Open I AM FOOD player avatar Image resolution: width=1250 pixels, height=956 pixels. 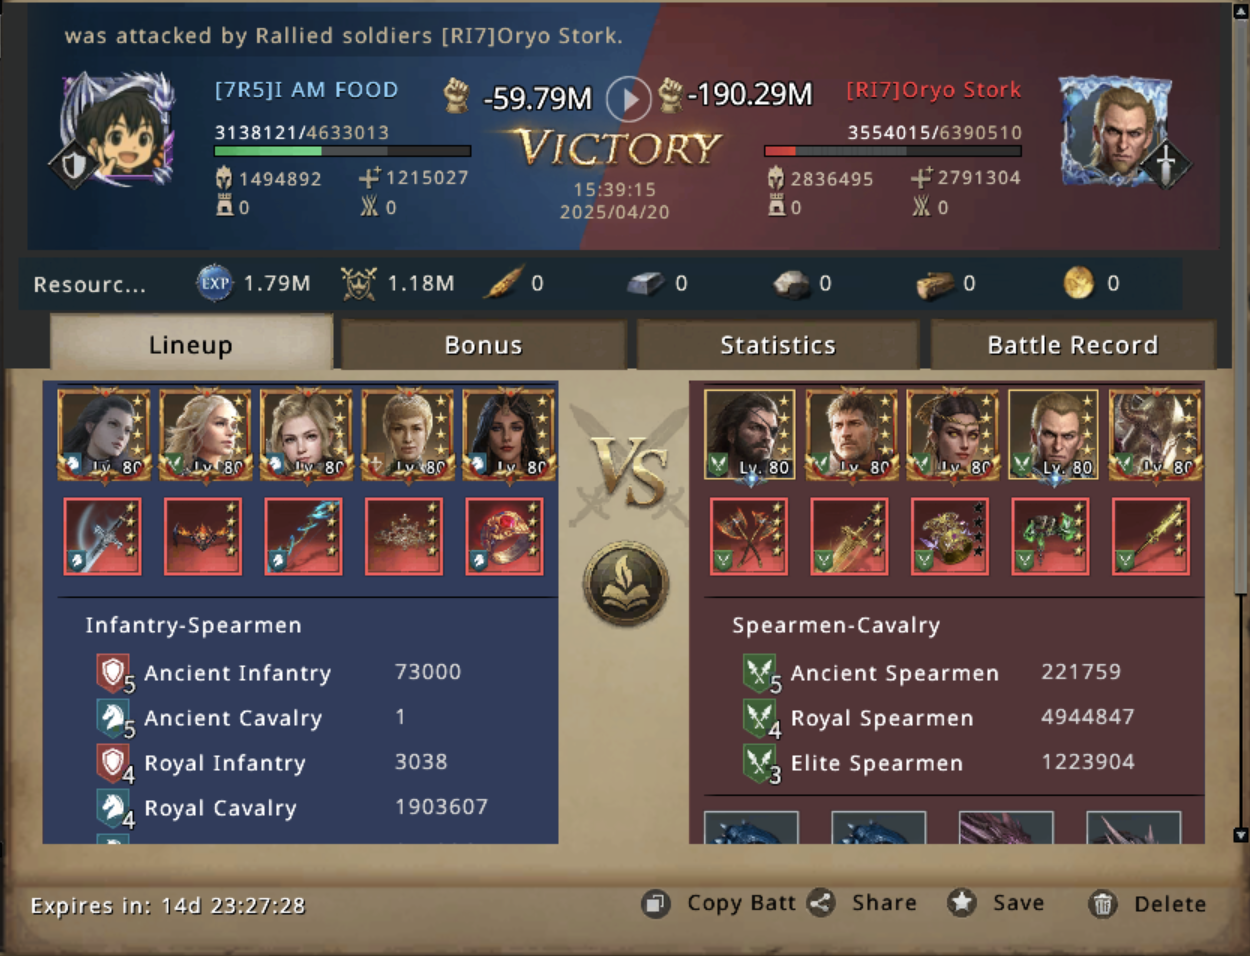118,130
